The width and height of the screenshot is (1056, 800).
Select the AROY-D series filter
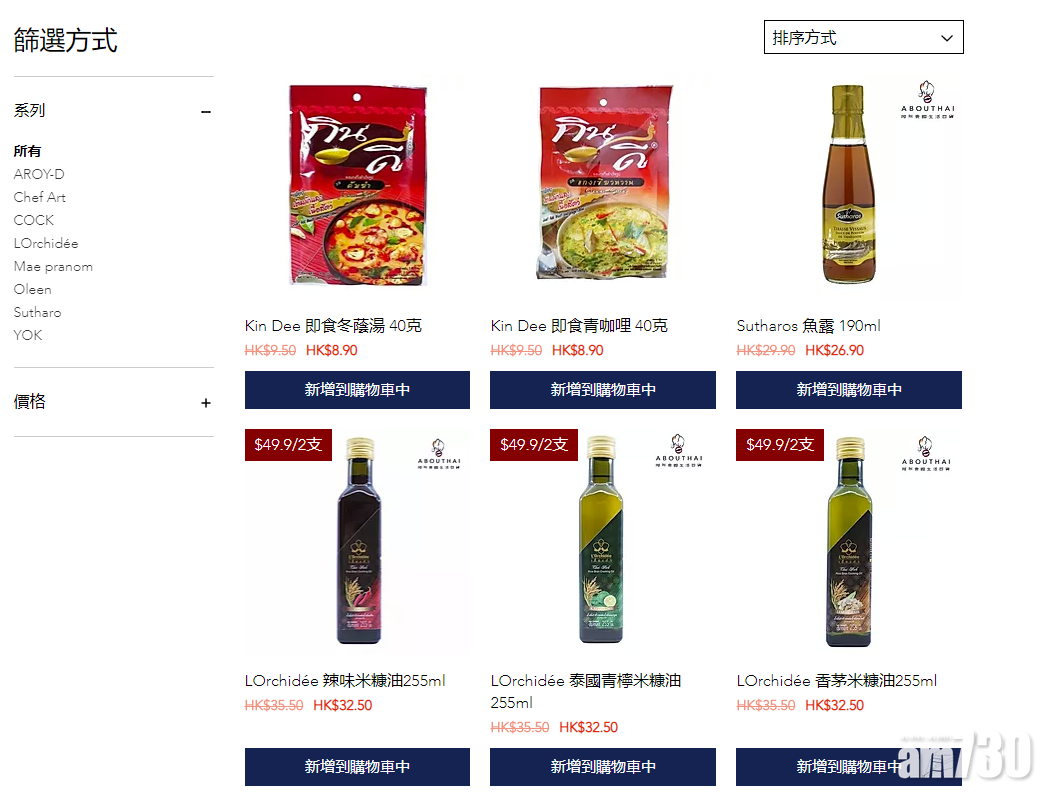(x=39, y=174)
